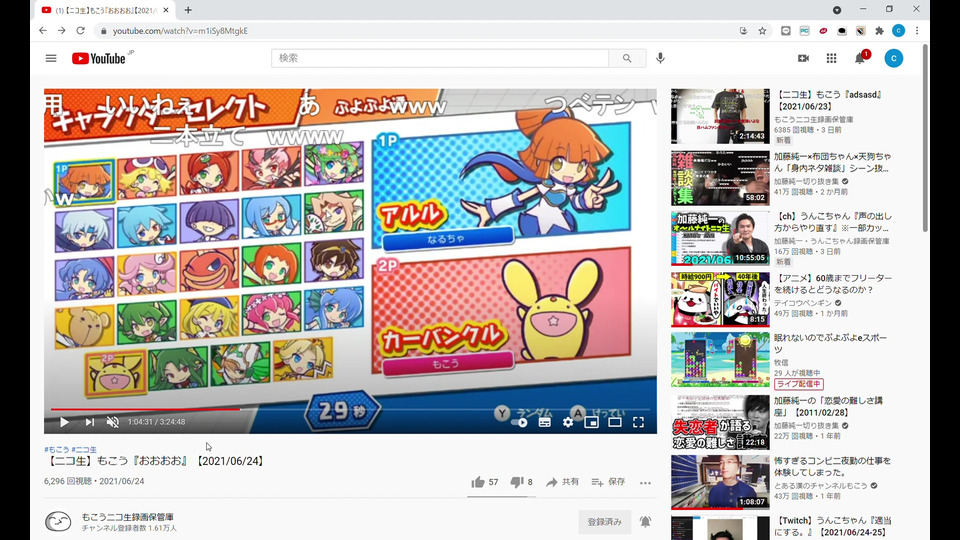Open notifications bell in header
The height and width of the screenshot is (540, 960).
(860, 58)
